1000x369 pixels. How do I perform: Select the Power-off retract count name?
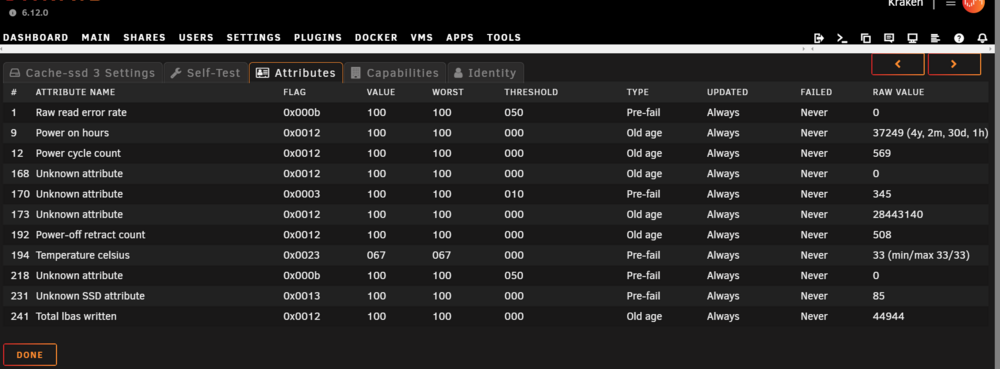pyautogui.click(x=90, y=235)
